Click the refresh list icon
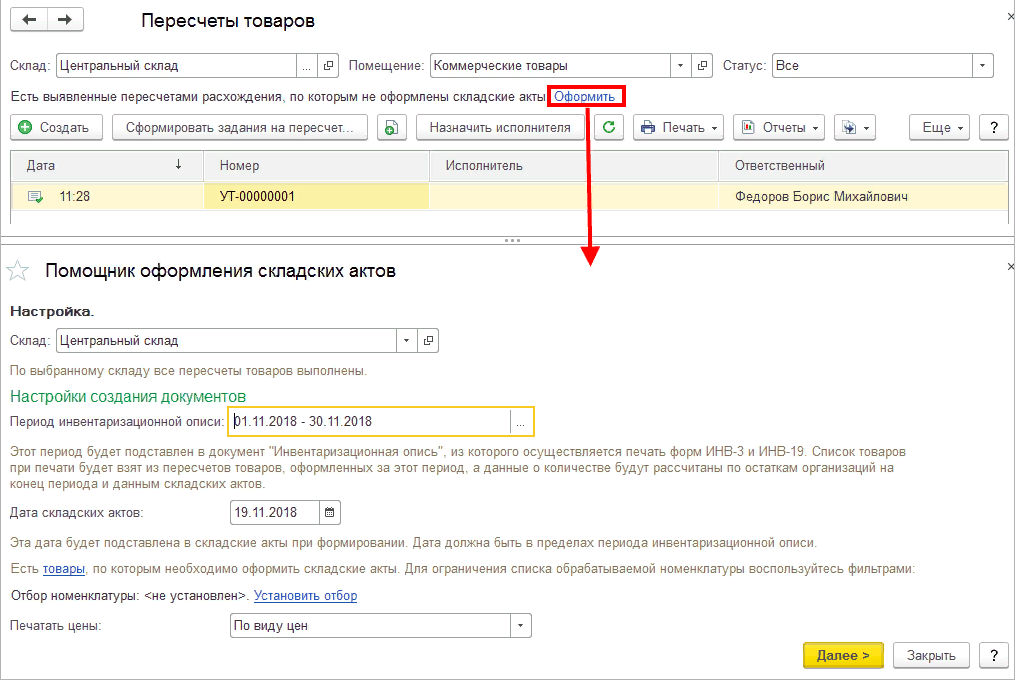 click(x=610, y=127)
